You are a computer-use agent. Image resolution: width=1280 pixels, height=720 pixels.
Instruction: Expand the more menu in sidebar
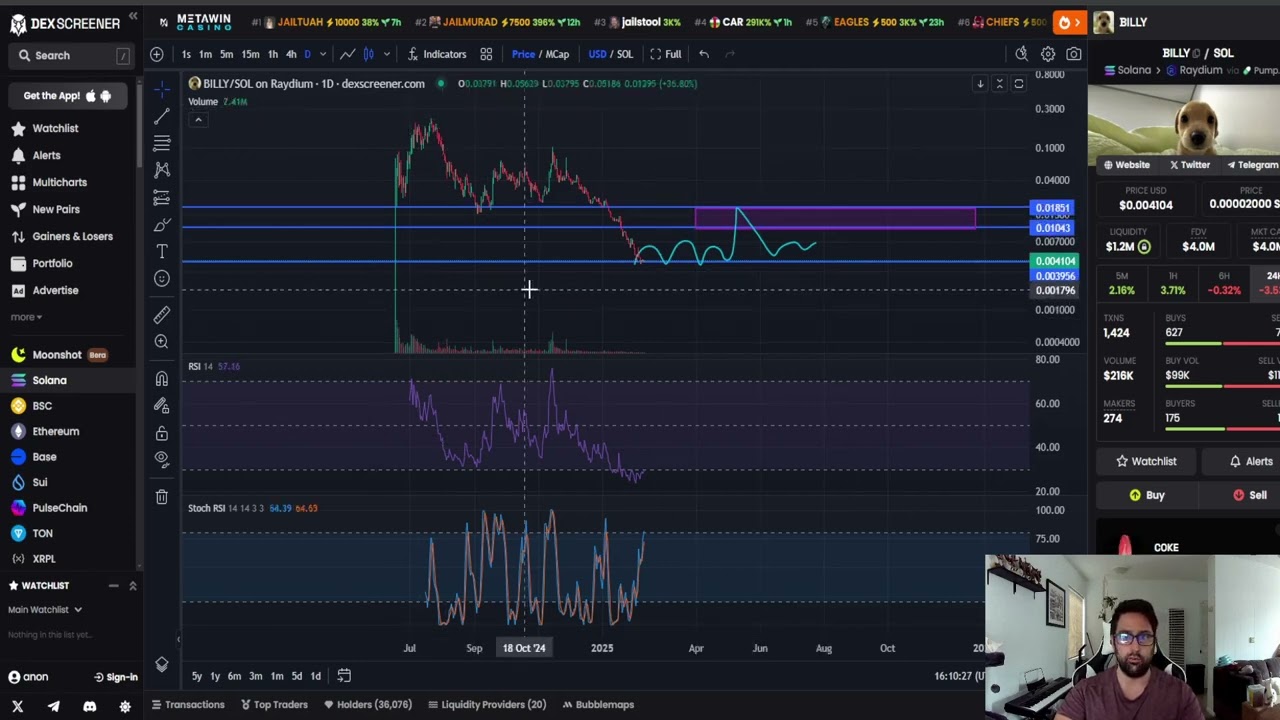26,317
